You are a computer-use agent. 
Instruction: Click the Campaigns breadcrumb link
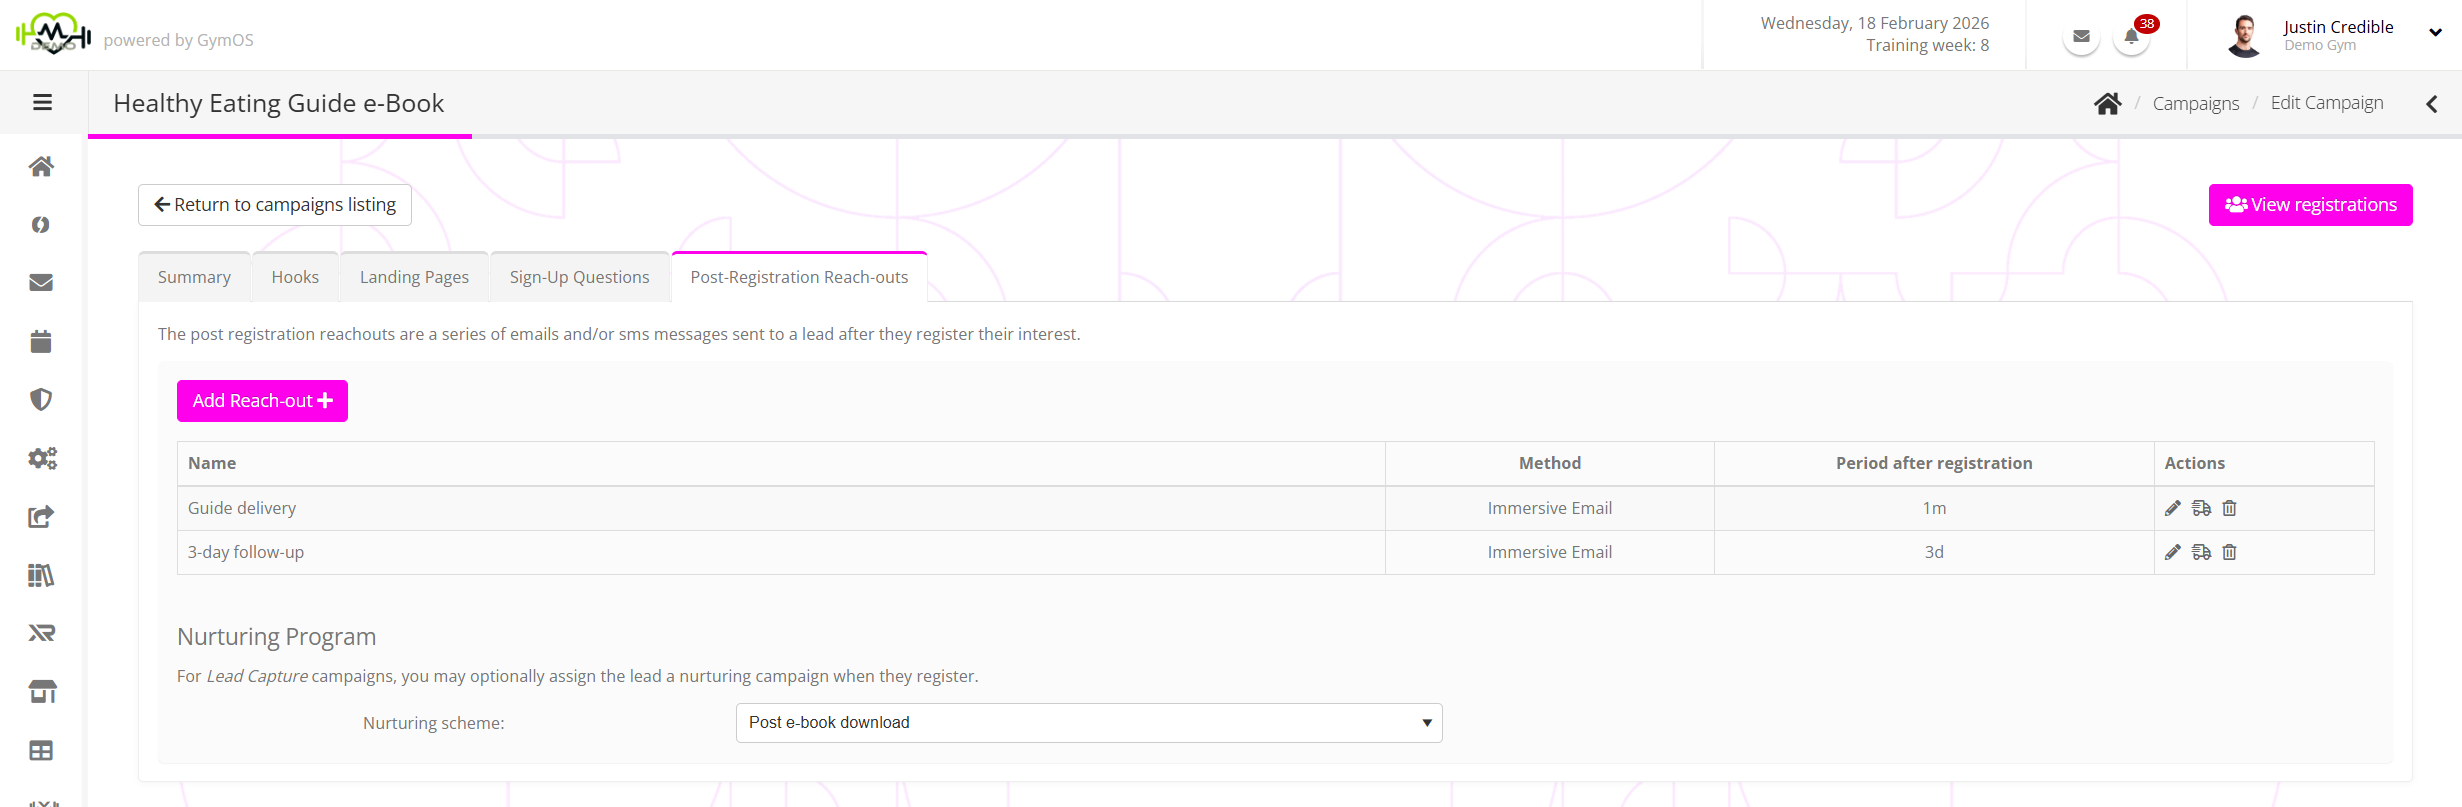[x=2195, y=104]
